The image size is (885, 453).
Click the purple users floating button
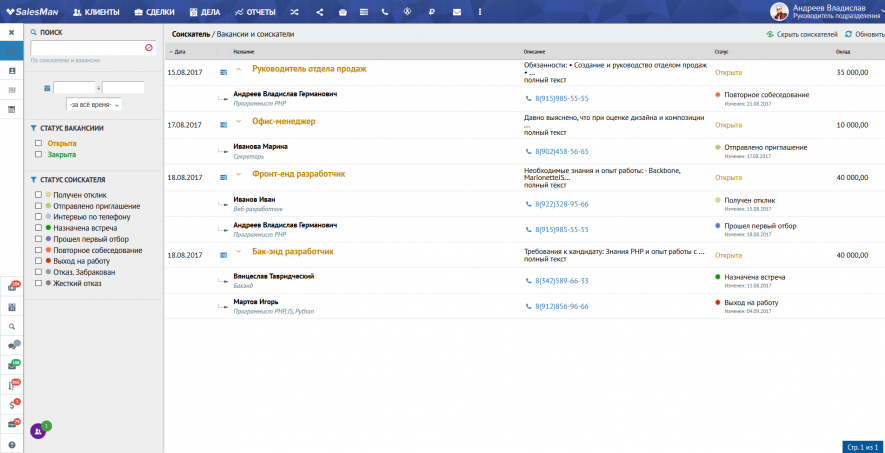(x=38, y=431)
